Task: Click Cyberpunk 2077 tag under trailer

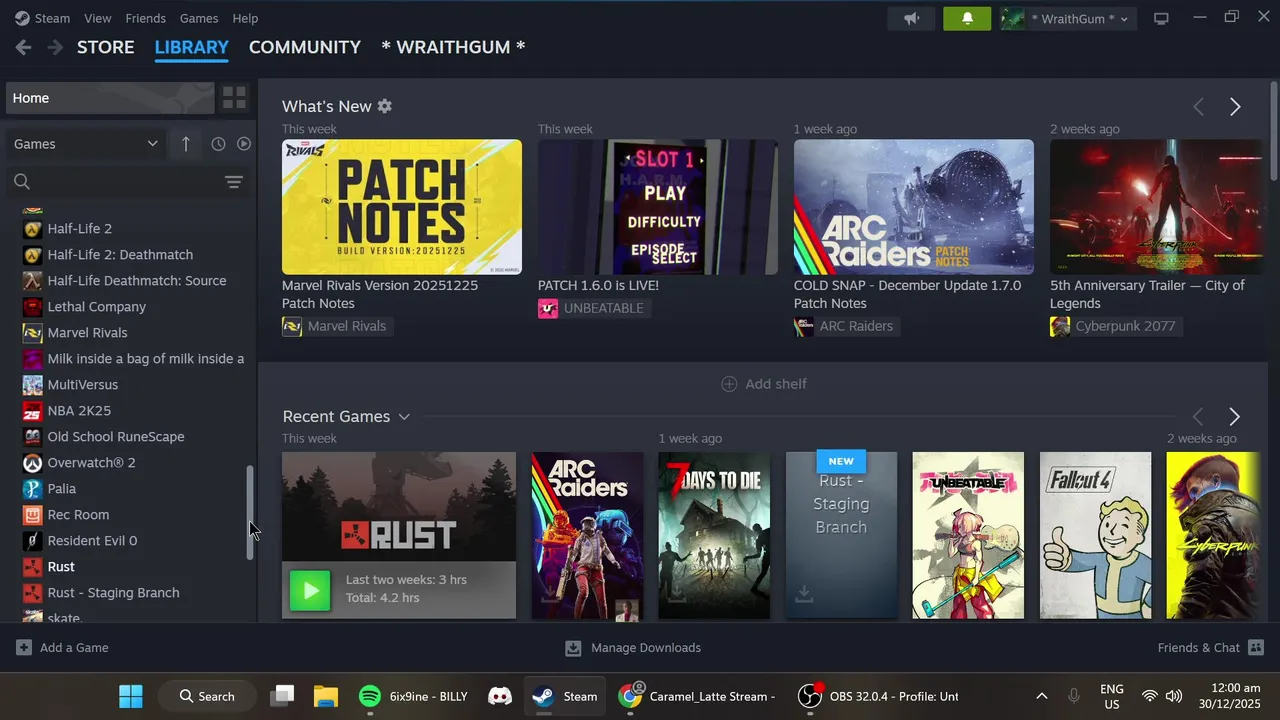Action: (1114, 326)
